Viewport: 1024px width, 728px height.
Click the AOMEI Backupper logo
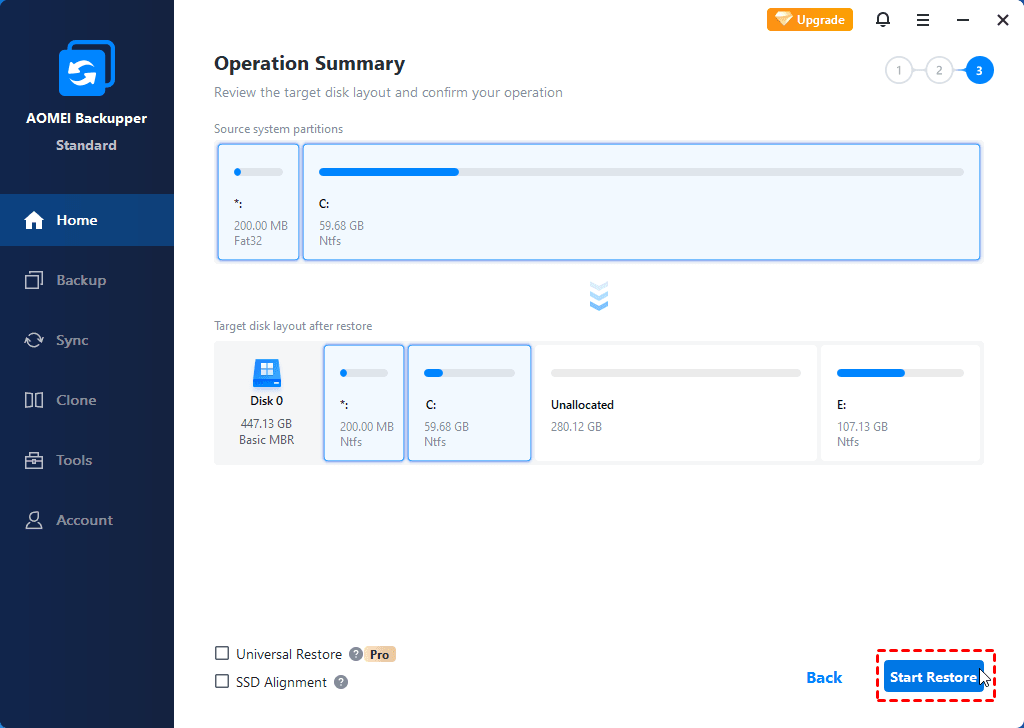(87, 67)
